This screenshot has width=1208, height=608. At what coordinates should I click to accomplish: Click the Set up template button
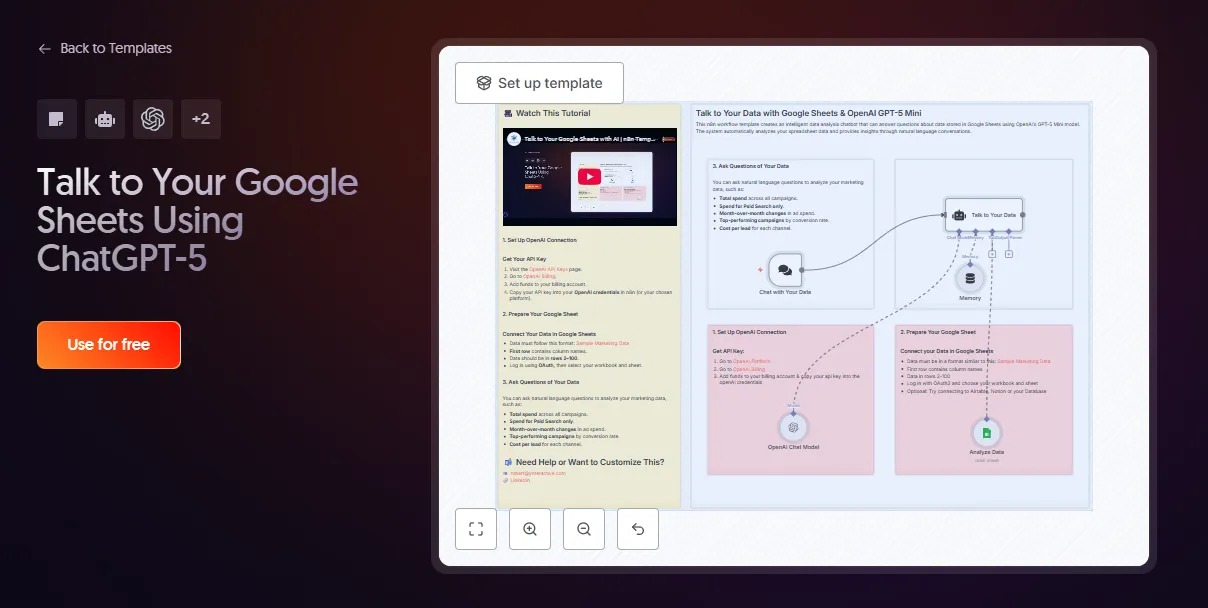coord(539,83)
